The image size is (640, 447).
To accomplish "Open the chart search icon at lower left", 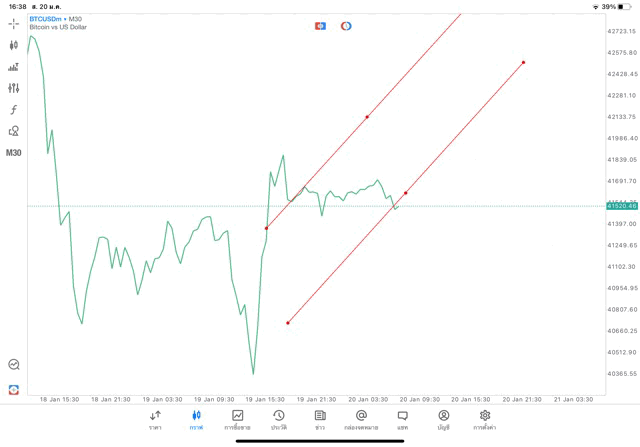I will click(x=14, y=366).
